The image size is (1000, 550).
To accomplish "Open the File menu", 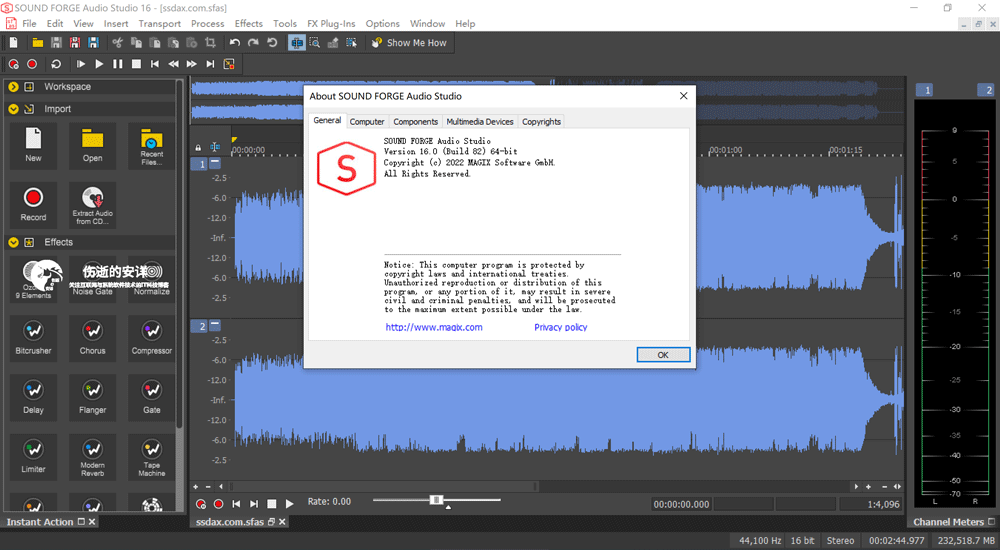I will click(29, 24).
